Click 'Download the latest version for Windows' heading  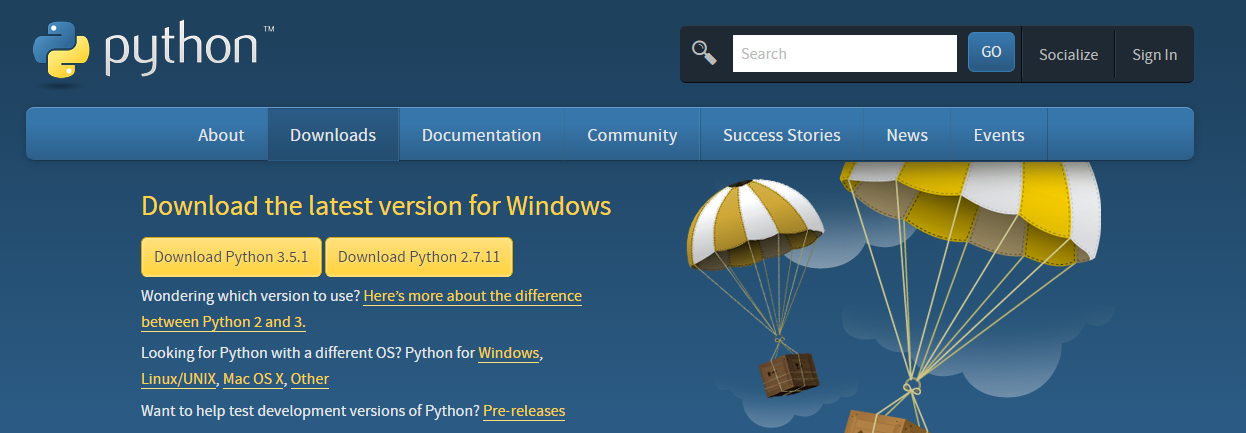tap(376, 207)
